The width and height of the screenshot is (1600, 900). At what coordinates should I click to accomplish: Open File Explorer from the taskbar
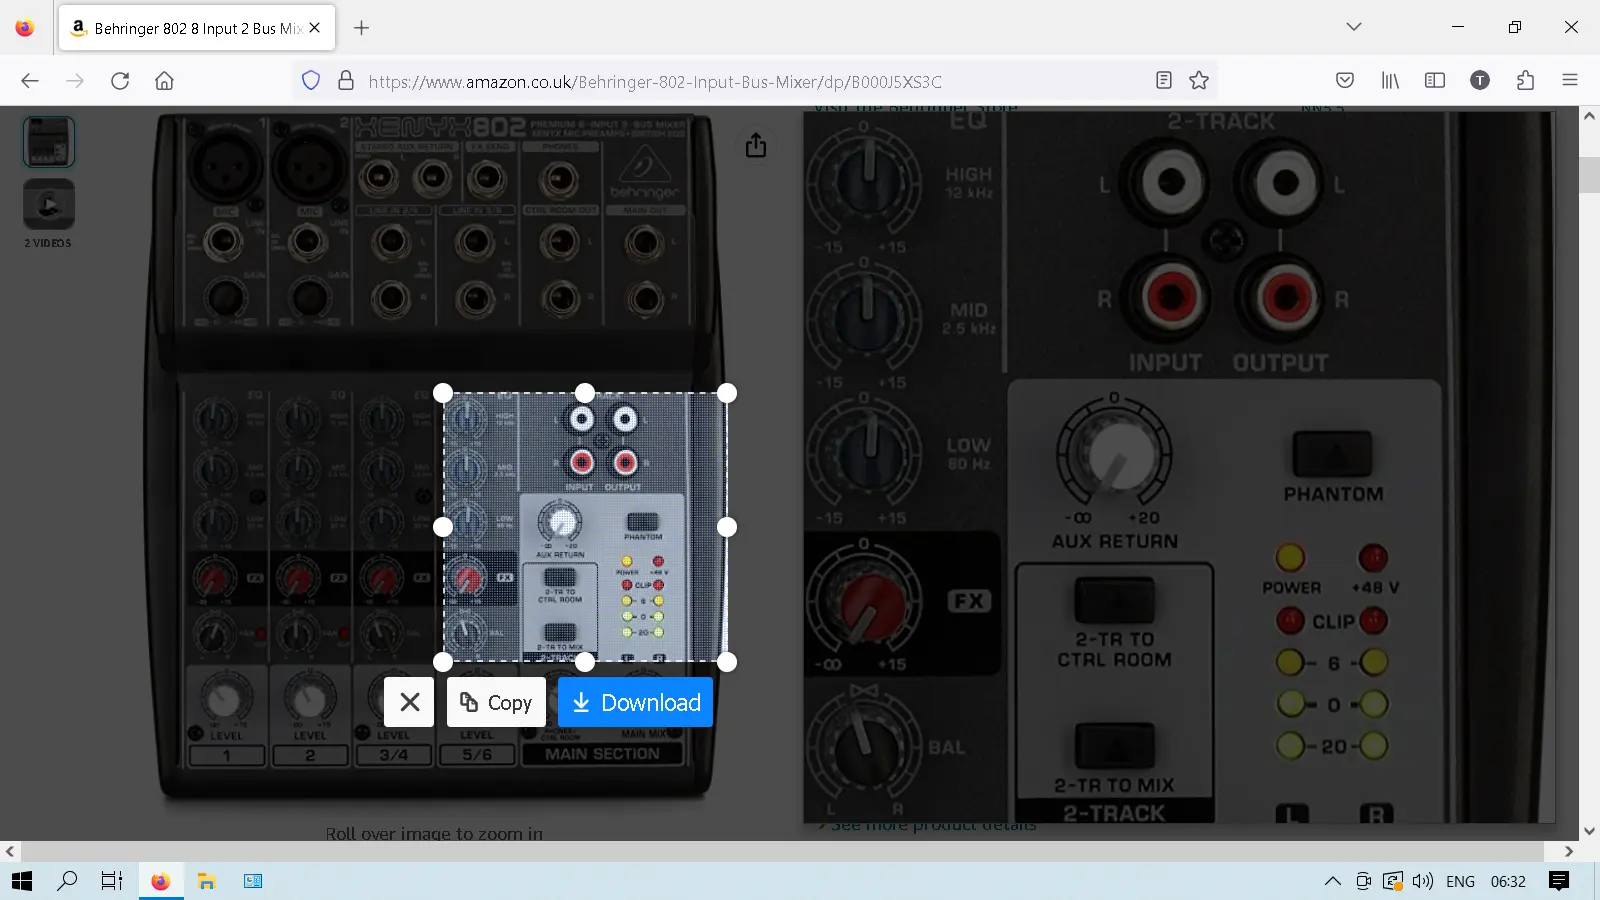(x=207, y=881)
